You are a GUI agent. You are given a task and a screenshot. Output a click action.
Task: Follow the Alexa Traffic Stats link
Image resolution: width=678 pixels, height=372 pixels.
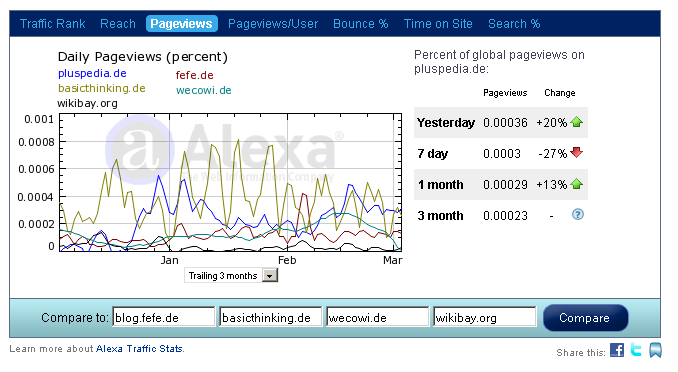139,349
